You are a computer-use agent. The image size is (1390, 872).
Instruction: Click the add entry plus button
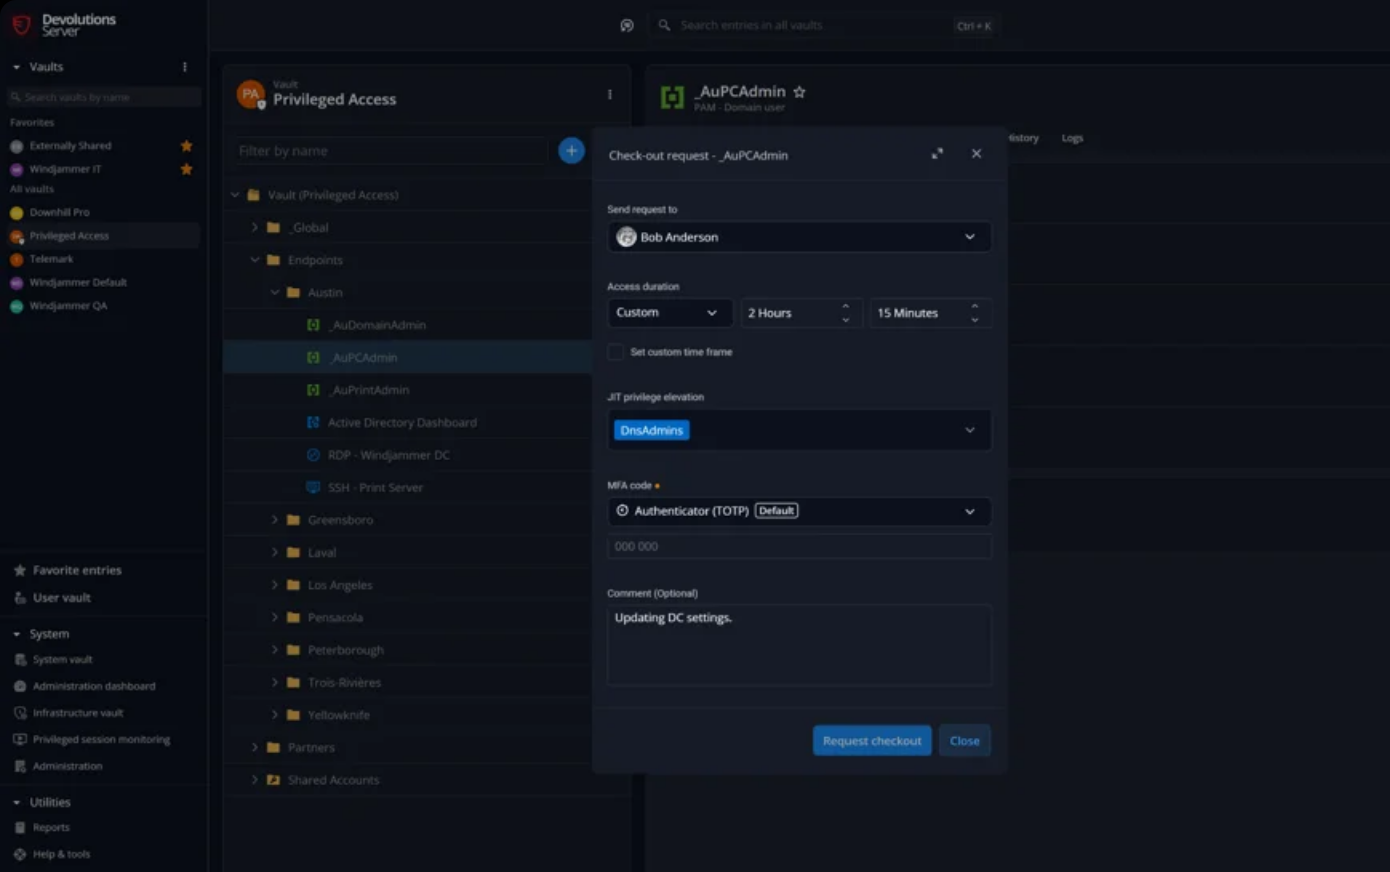coord(571,151)
